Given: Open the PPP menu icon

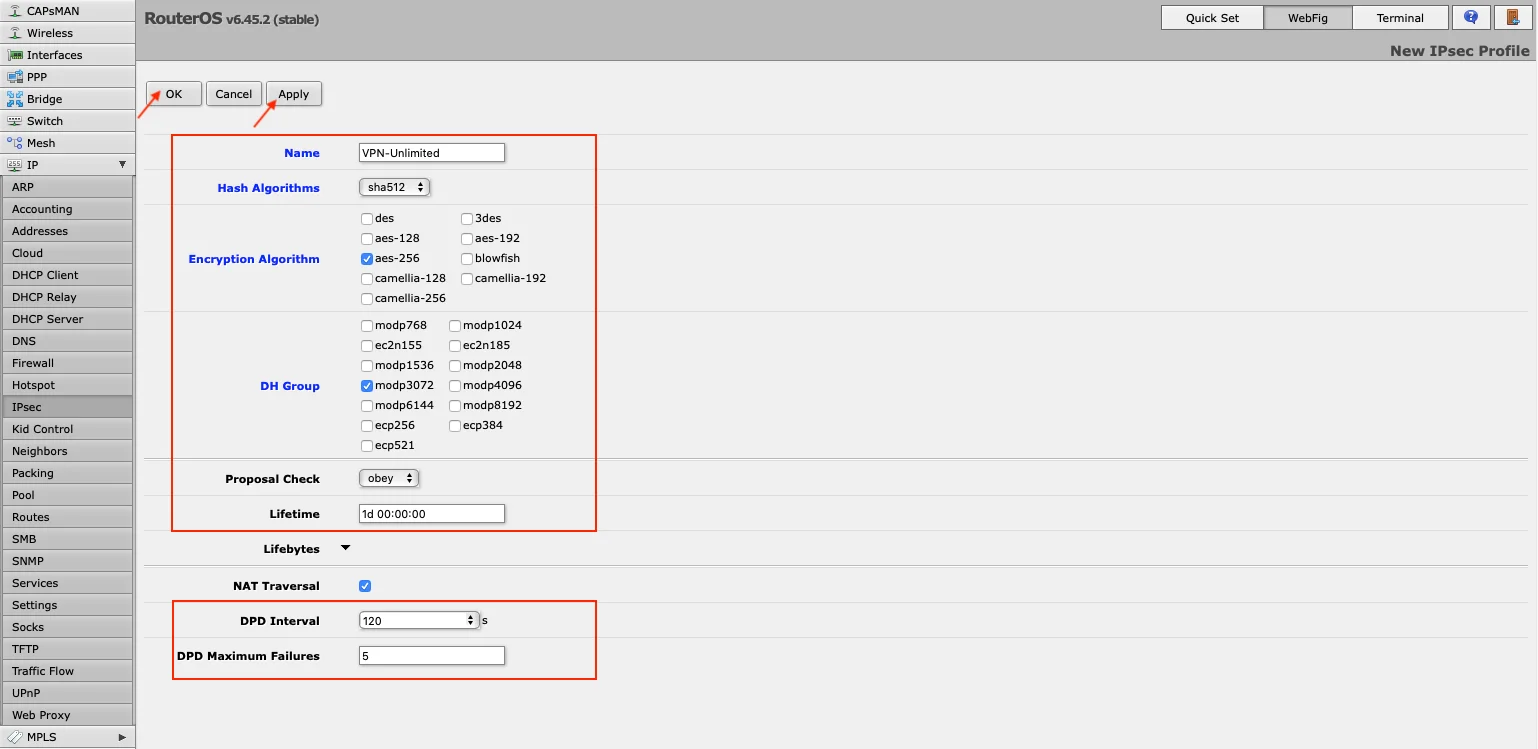Looking at the screenshot, I should (x=15, y=77).
